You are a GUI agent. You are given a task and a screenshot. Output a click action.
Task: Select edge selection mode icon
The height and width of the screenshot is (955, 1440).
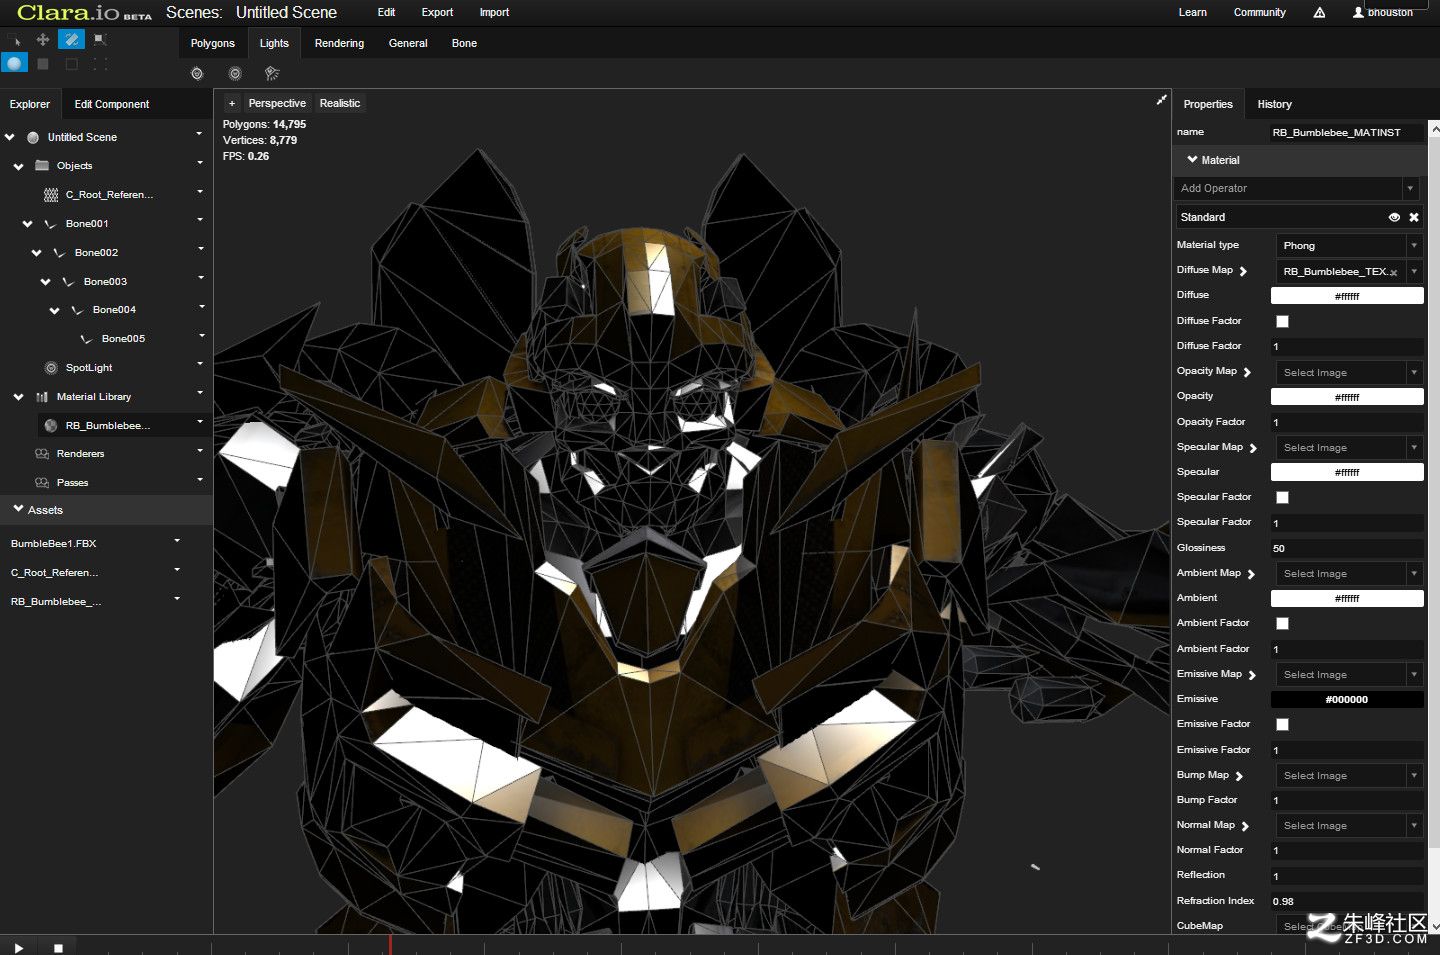coord(71,64)
